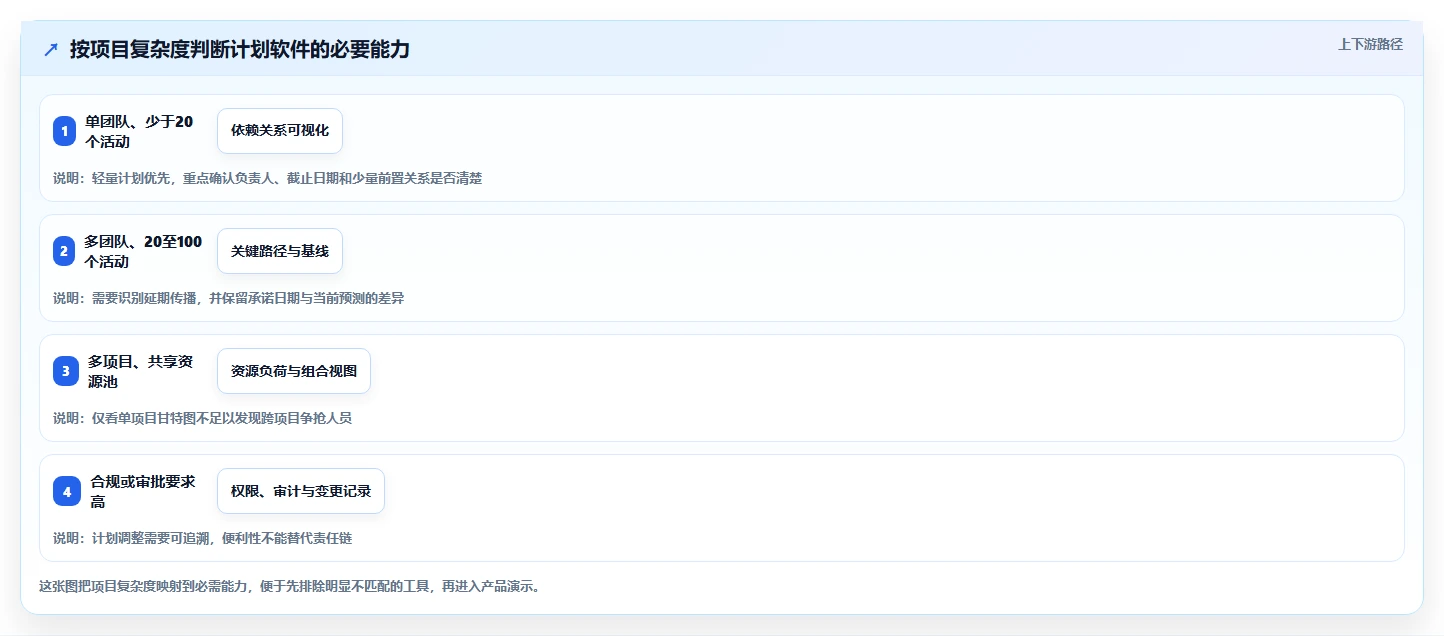Click the number 3 step badge

(65, 371)
